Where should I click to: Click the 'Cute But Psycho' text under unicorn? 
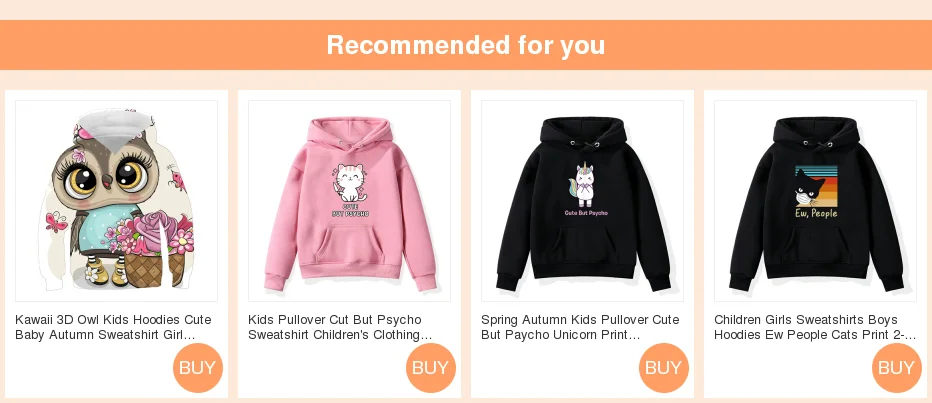tap(586, 212)
